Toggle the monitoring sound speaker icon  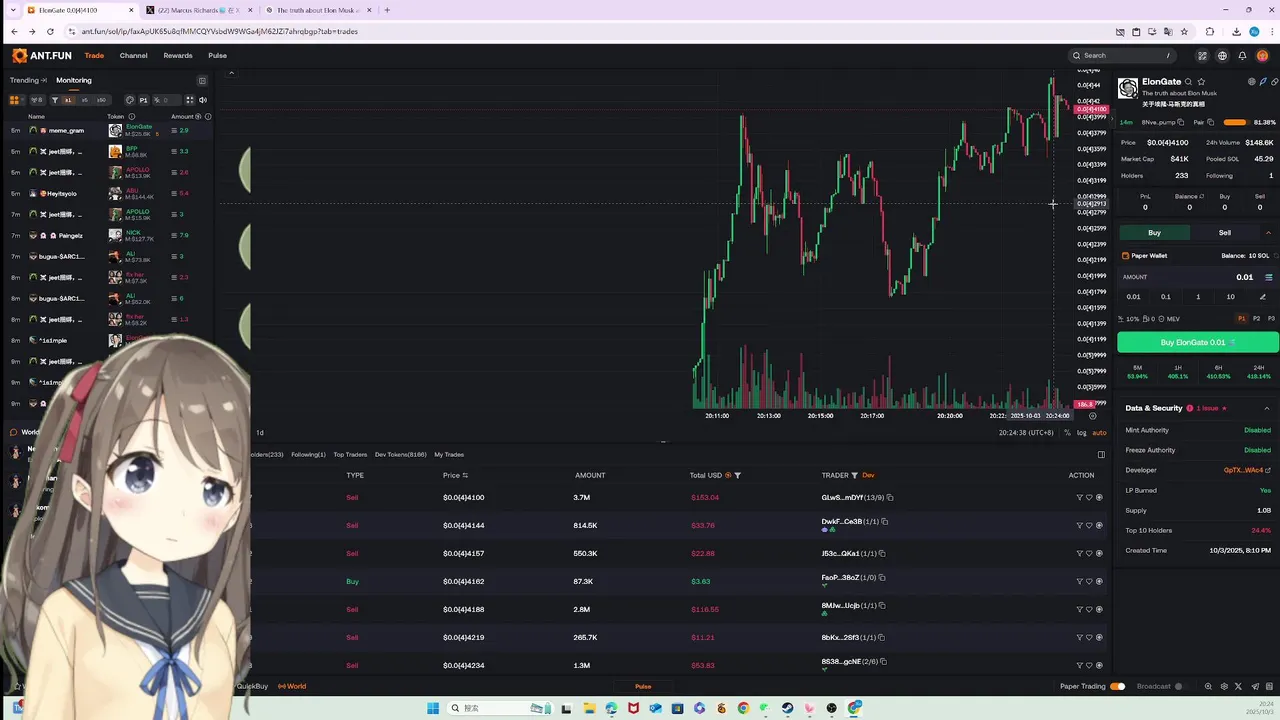point(203,100)
